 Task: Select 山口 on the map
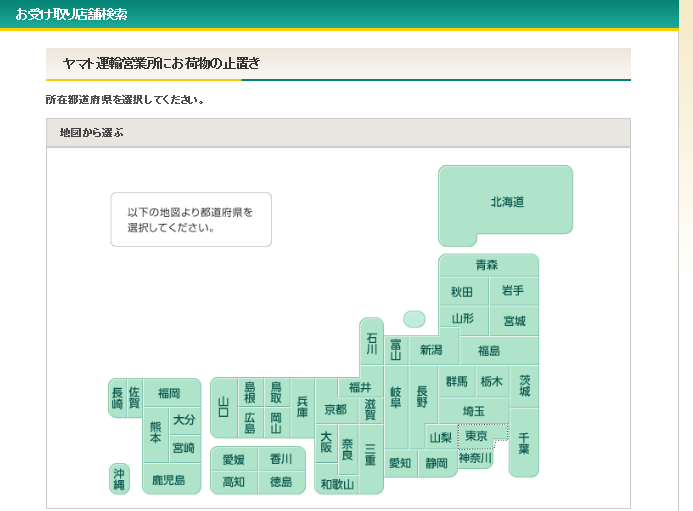(224, 407)
